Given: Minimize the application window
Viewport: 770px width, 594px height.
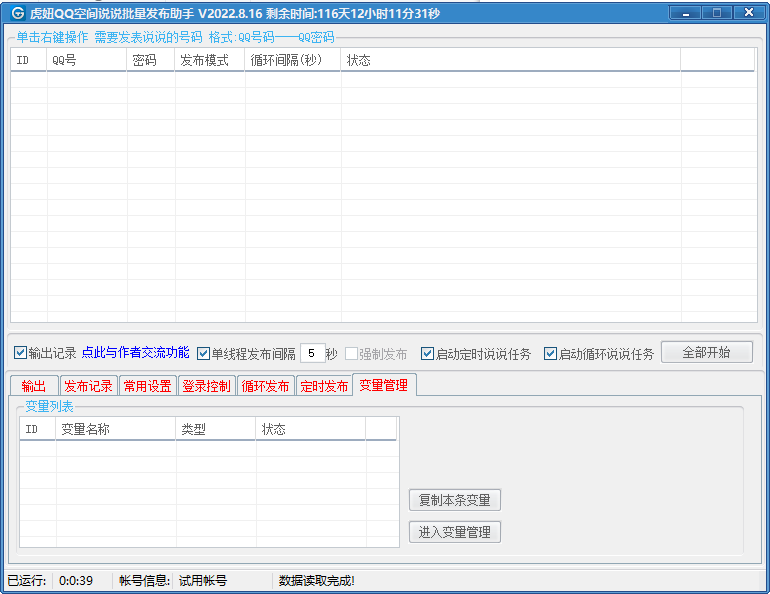Looking at the screenshot, I should (686, 13).
